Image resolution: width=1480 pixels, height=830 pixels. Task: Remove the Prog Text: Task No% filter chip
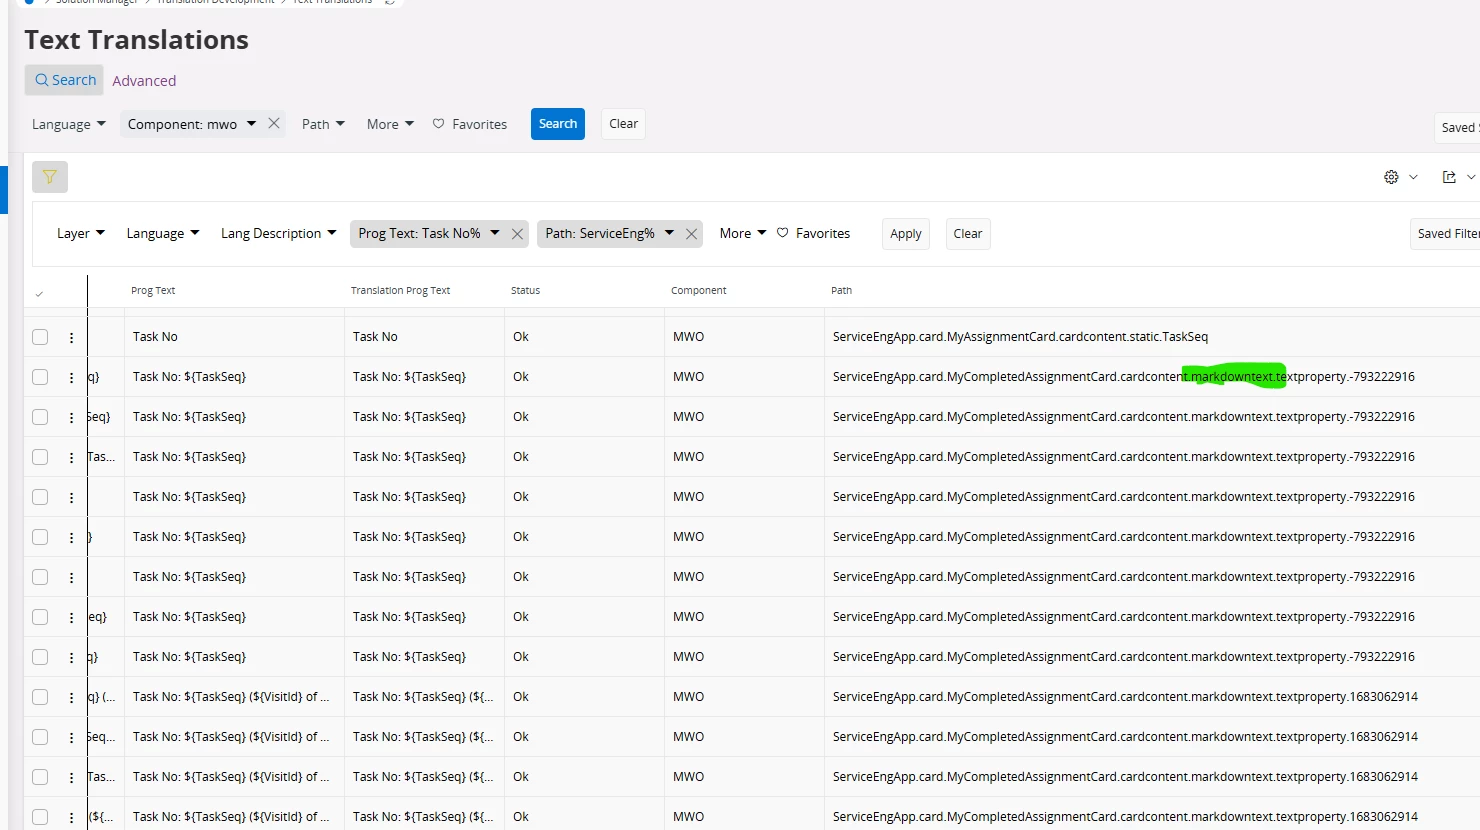[517, 234]
